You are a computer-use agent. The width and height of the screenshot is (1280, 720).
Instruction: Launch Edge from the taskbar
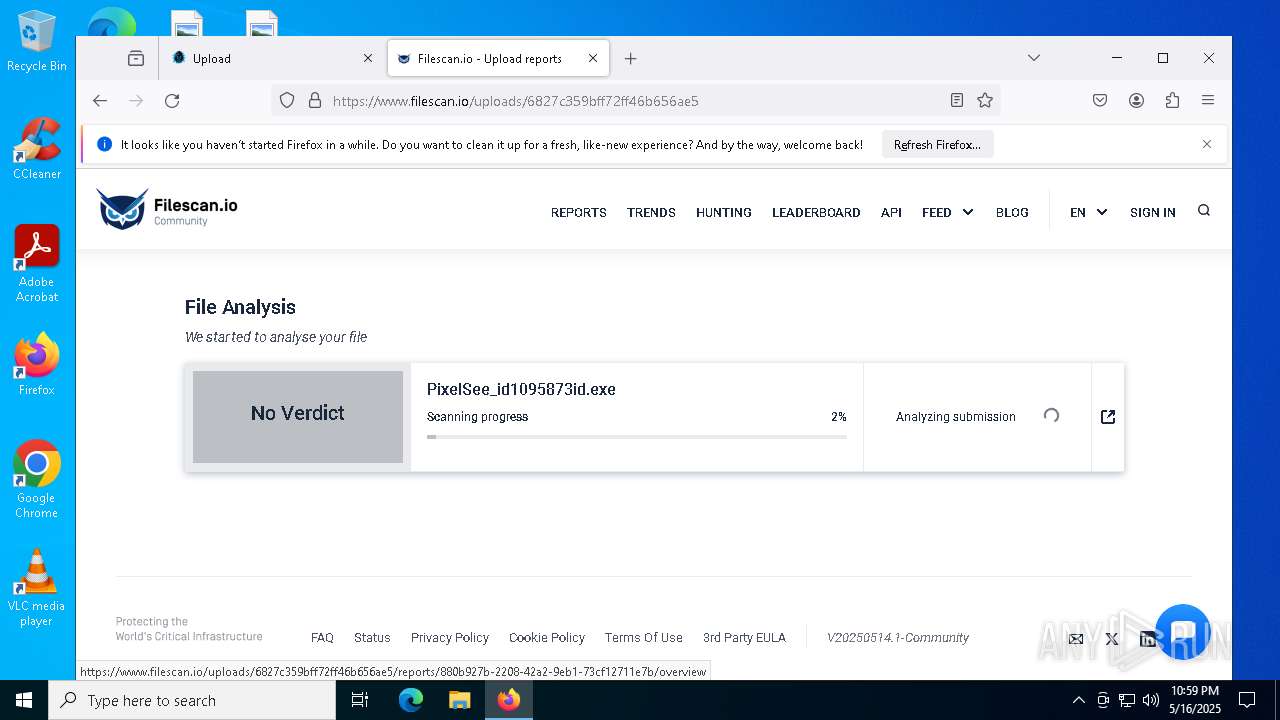point(411,700)
